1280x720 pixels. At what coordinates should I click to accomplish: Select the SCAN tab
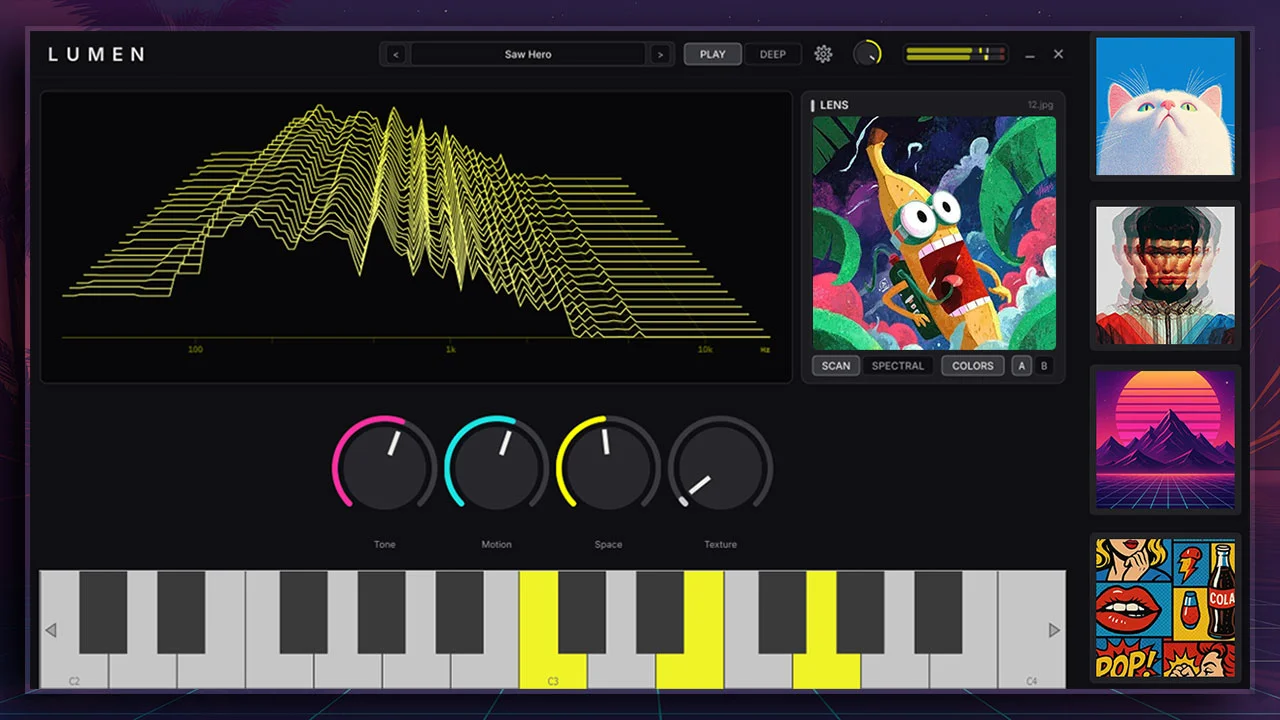pyautogui.click(x=836, y=366)
